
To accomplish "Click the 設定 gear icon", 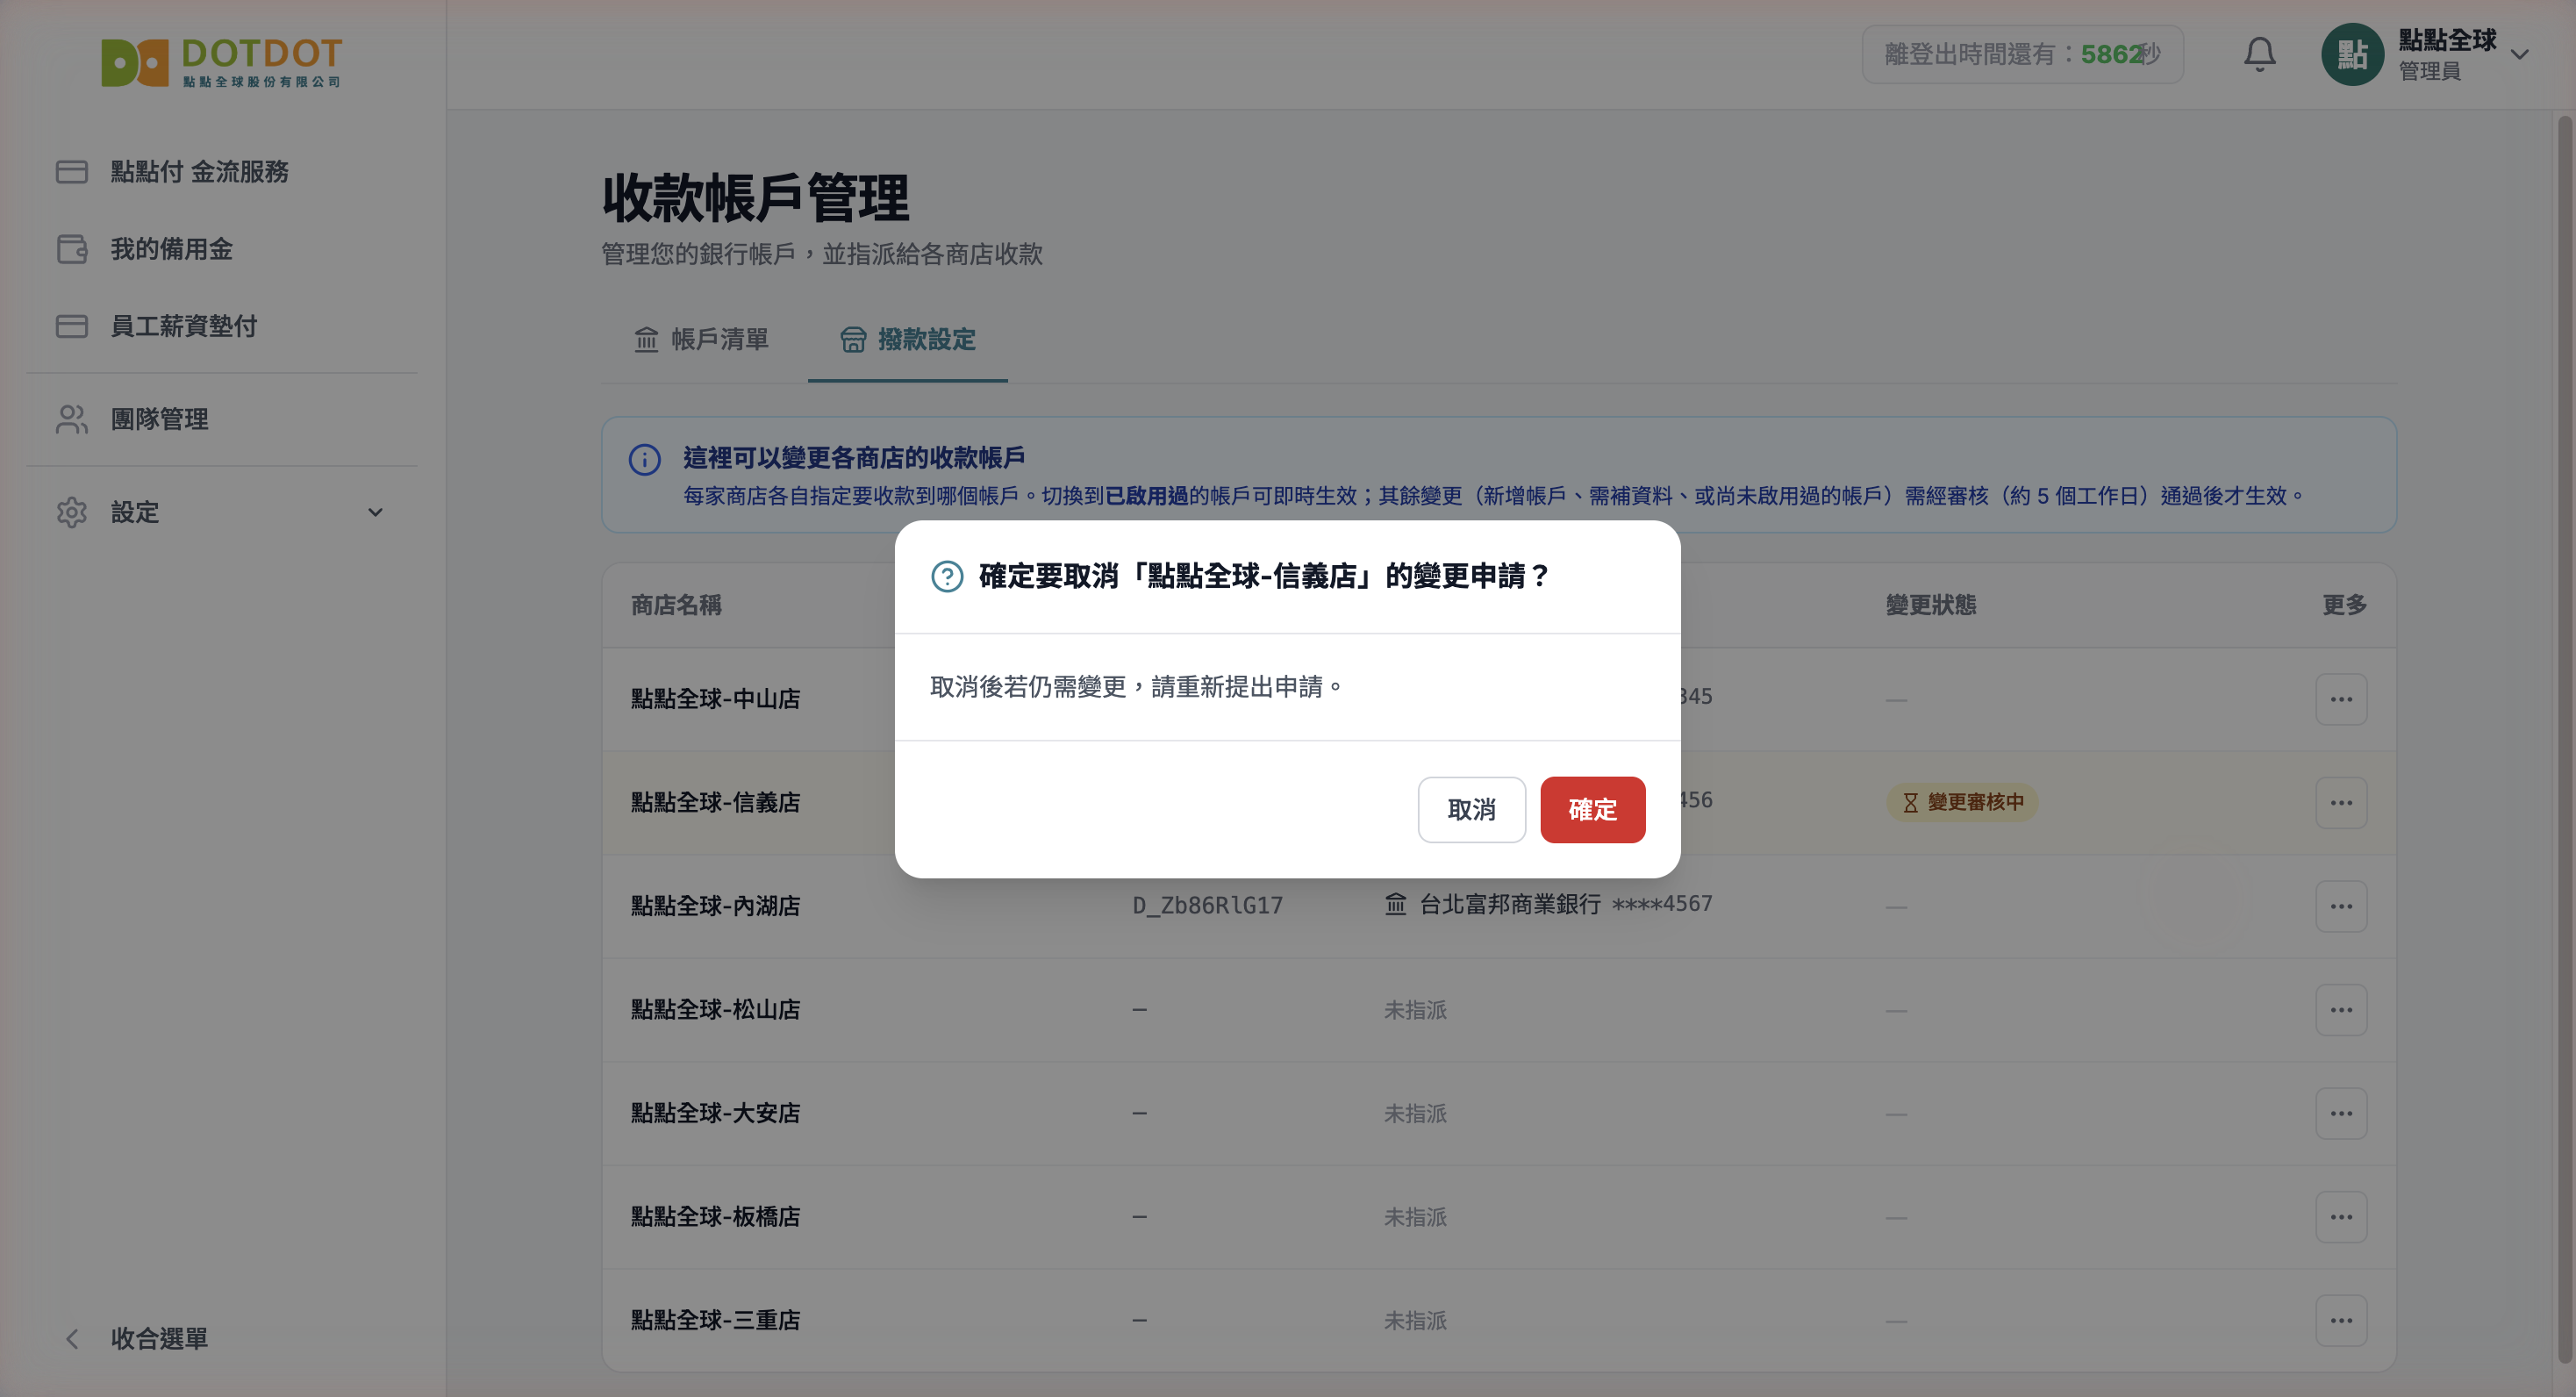I will [72, 512].
